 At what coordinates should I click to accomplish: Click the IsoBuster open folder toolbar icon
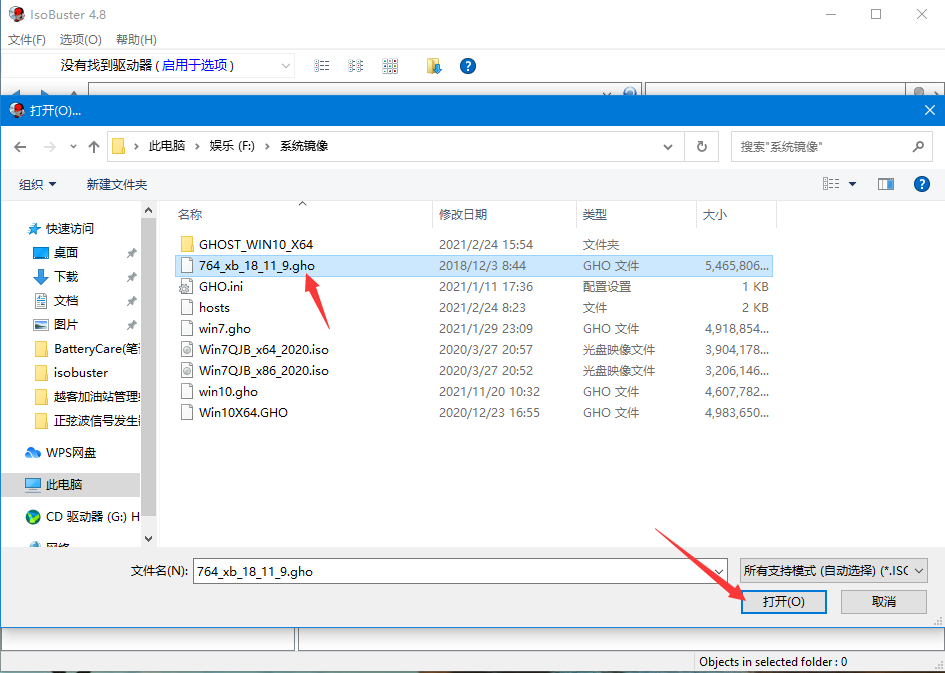pyautogui.click(x=434, y=66)
